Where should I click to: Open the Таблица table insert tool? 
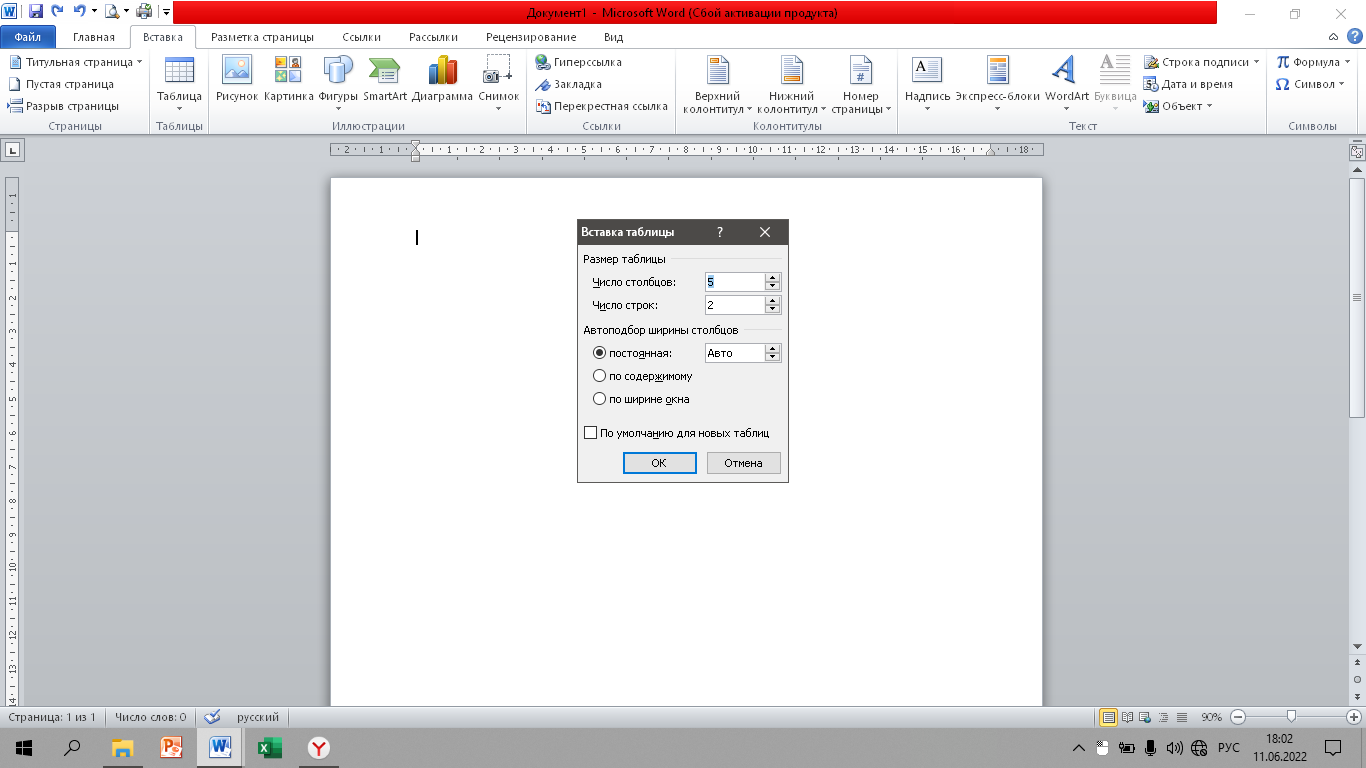[179, 84]
